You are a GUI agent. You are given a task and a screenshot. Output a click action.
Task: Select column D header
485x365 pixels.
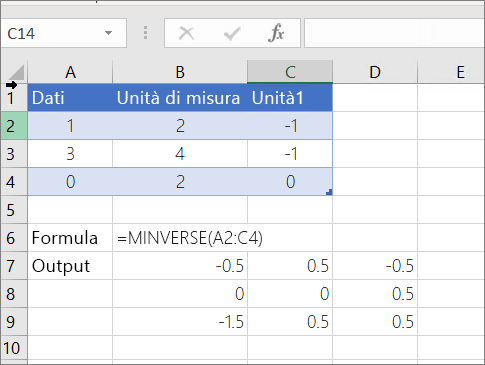pos(375,72)
